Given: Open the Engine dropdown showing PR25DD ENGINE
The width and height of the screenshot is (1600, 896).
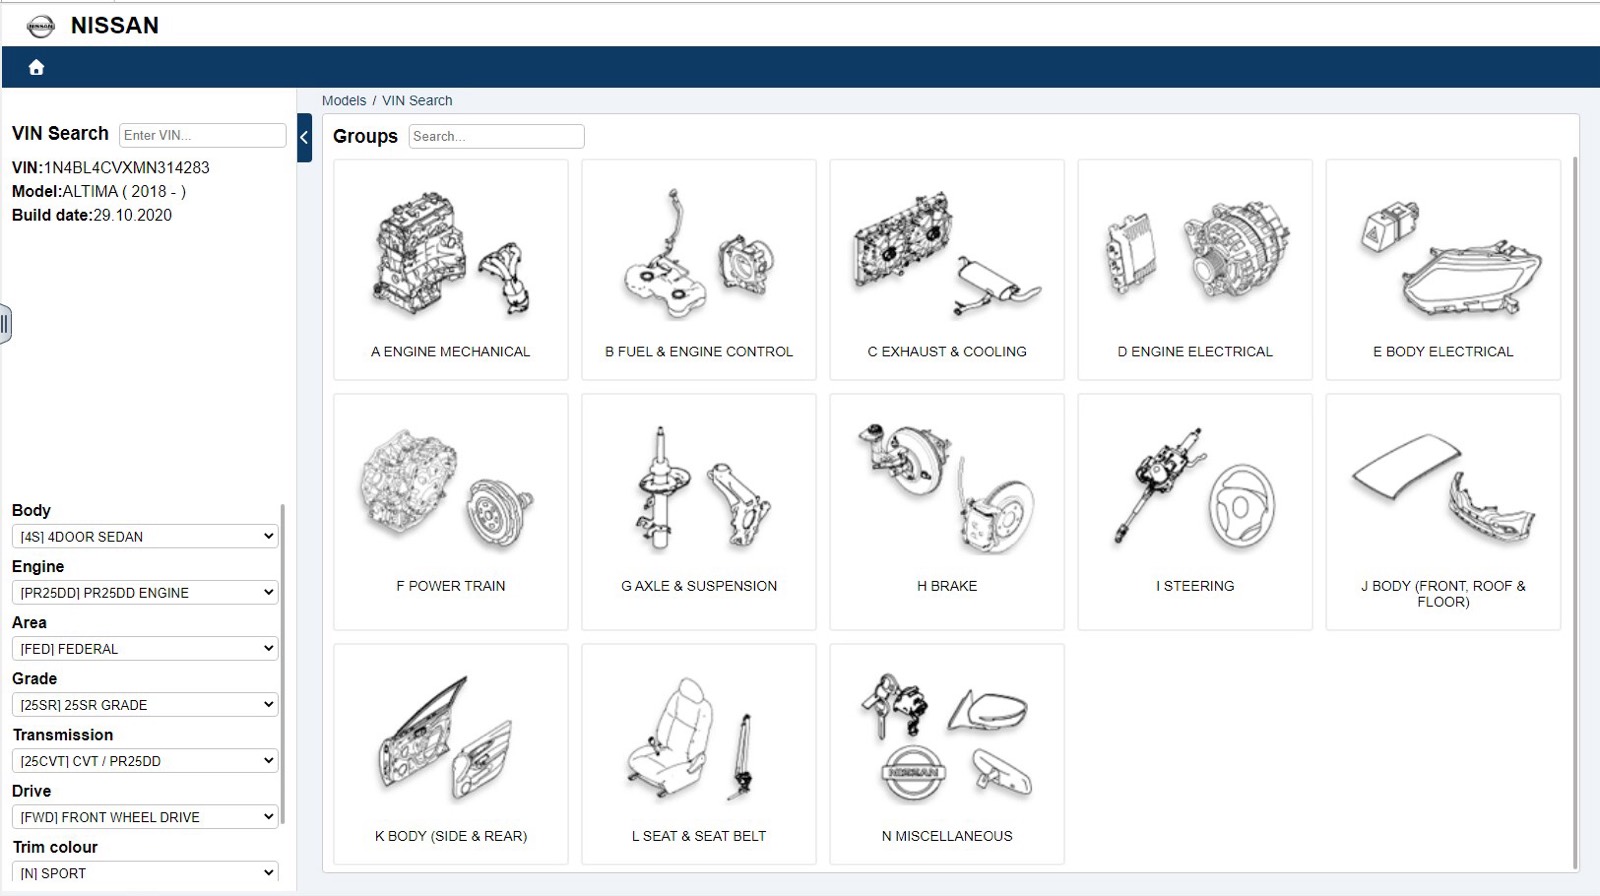Looking at the screenshot, I should click(145, 592).
